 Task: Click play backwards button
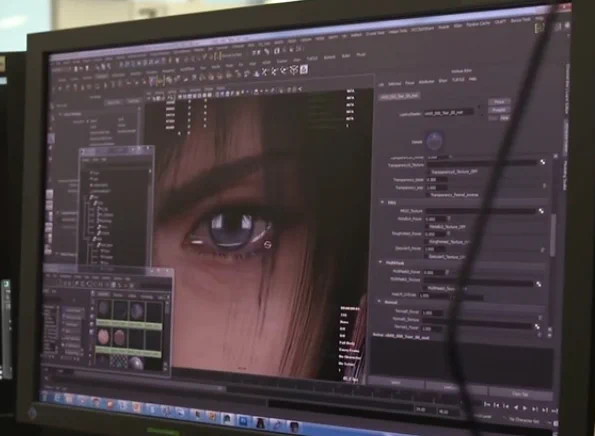click(516, 407)
